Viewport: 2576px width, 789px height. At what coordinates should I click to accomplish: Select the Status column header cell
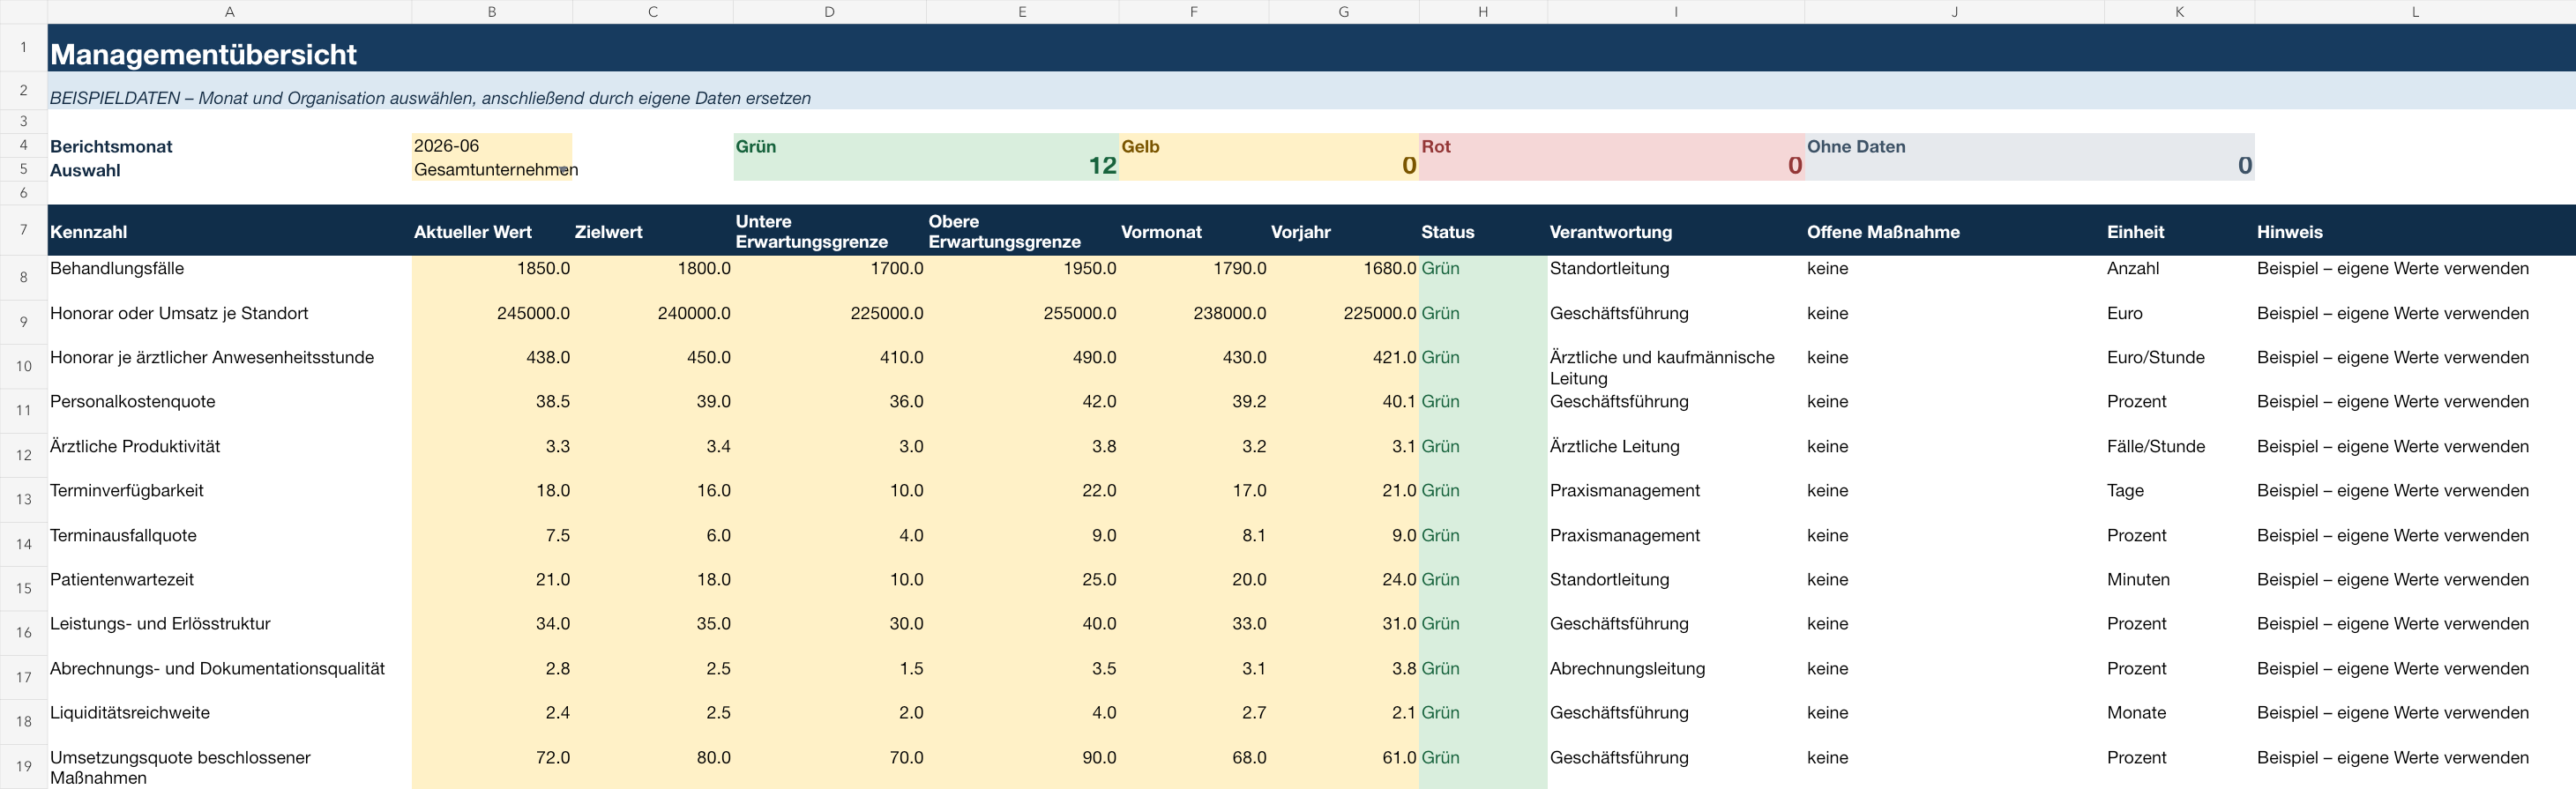click(x=1482, y=231)
